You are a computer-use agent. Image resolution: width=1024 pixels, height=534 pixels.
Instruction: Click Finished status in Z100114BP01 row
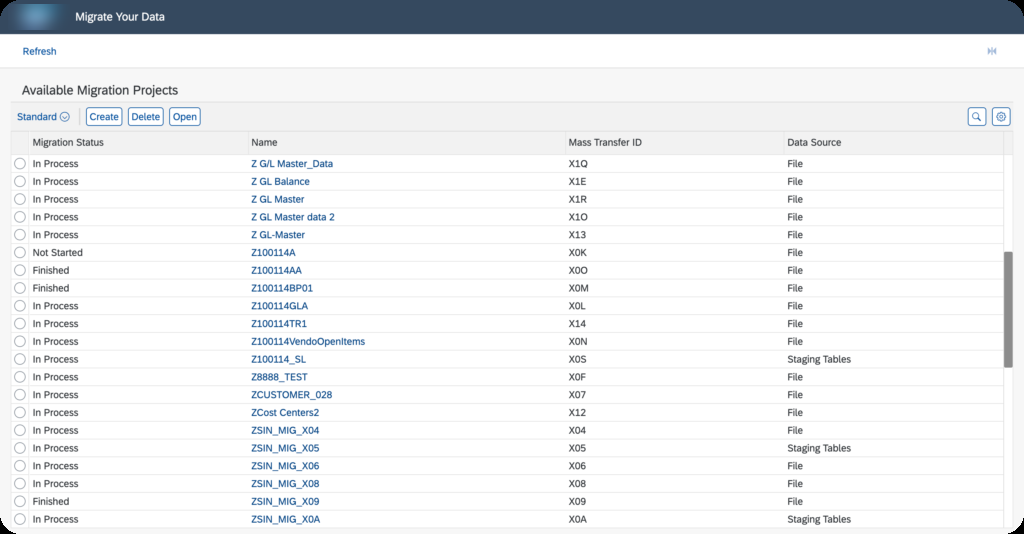[51, 288]
